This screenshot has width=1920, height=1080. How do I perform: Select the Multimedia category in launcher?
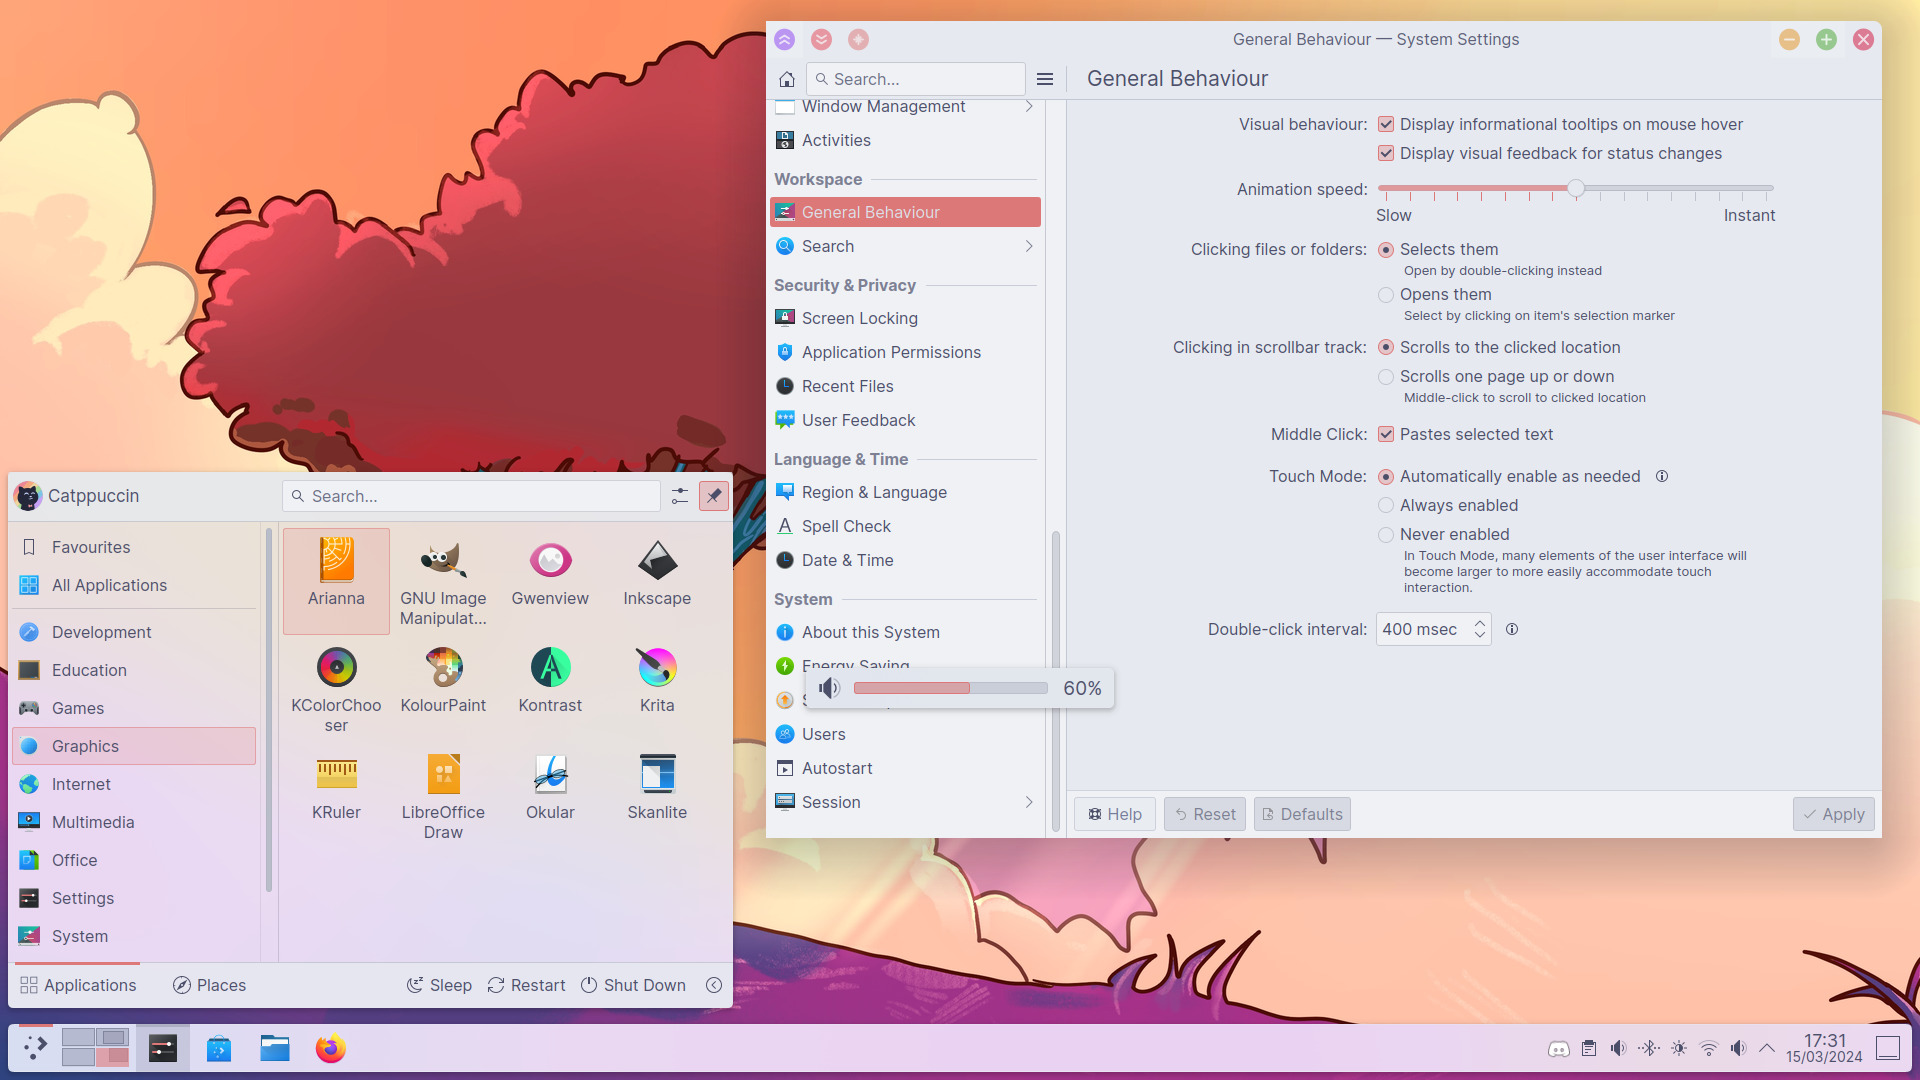(93, 822)
